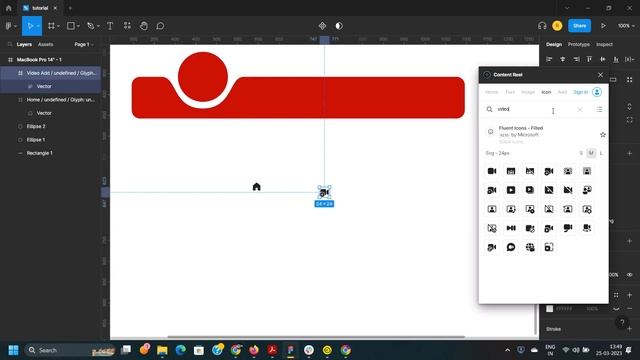Switch to the Layers tab
Screen dimensions: 640x360
pyautogui.click(x=24, y=44)
